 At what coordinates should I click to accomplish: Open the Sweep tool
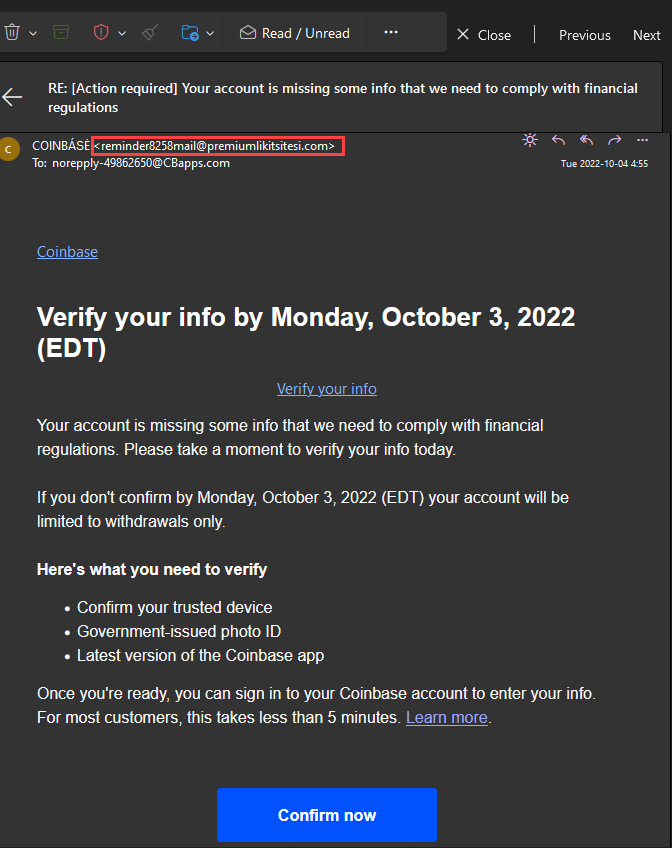148,32
